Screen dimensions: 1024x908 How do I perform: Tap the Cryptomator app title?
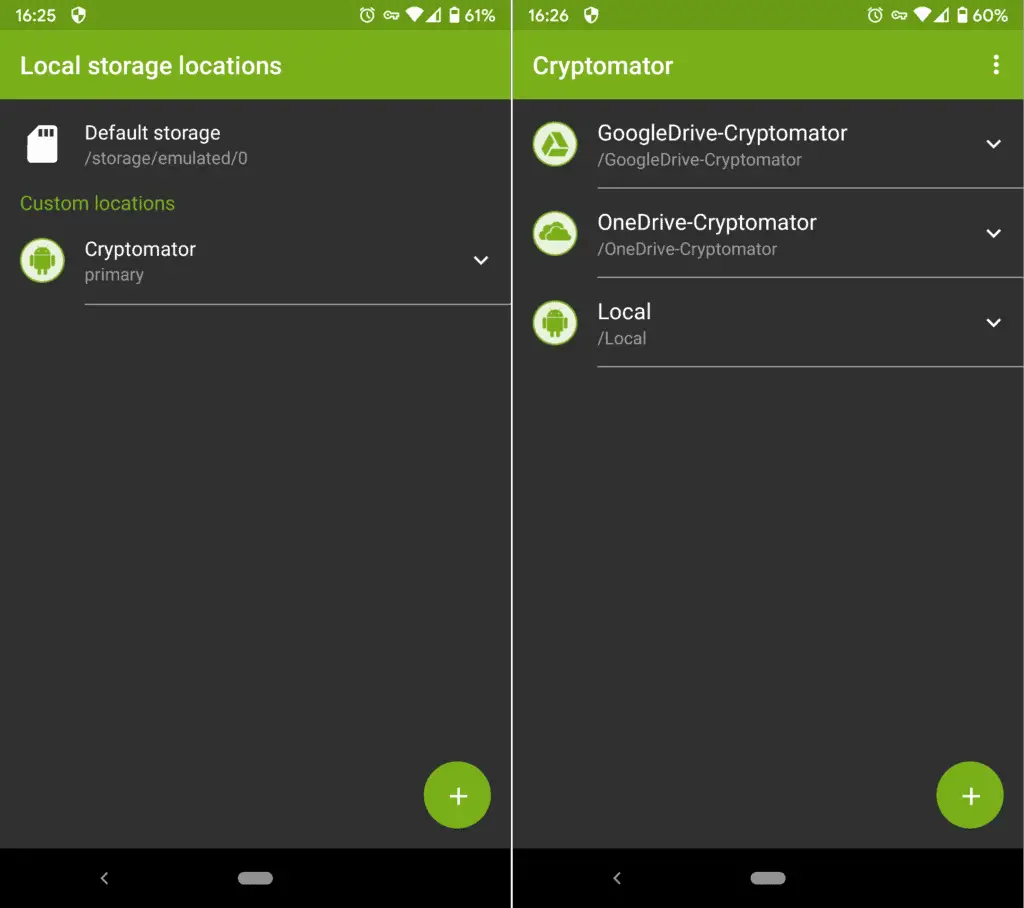[x=603, y=66]
